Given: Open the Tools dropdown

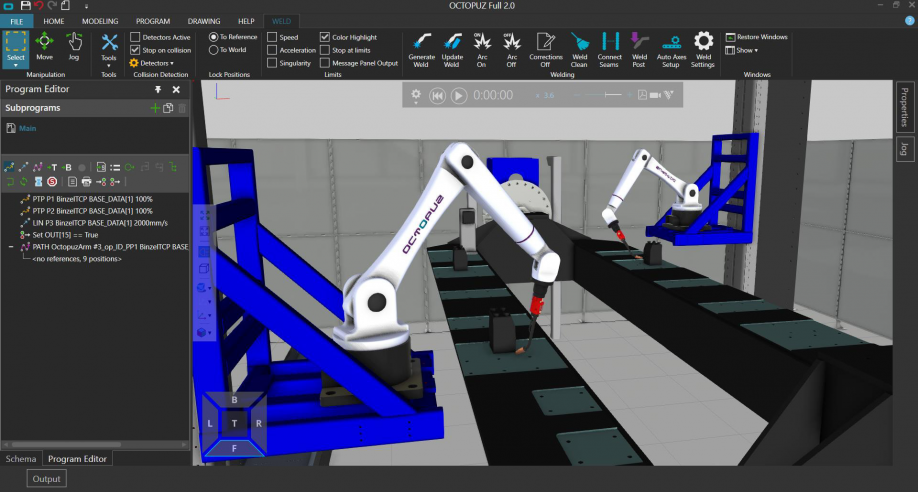Looking at the screenshot, I should 109,50.
